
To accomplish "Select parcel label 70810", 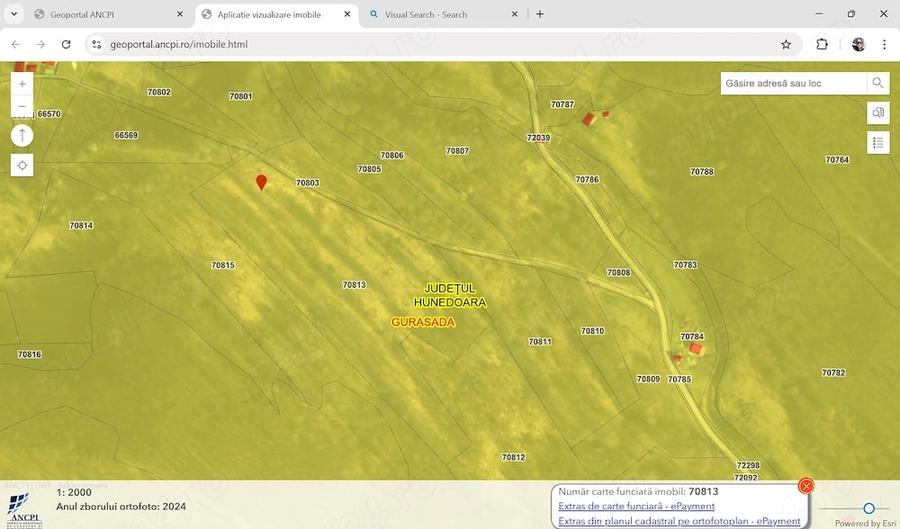I will pos(592,331).
